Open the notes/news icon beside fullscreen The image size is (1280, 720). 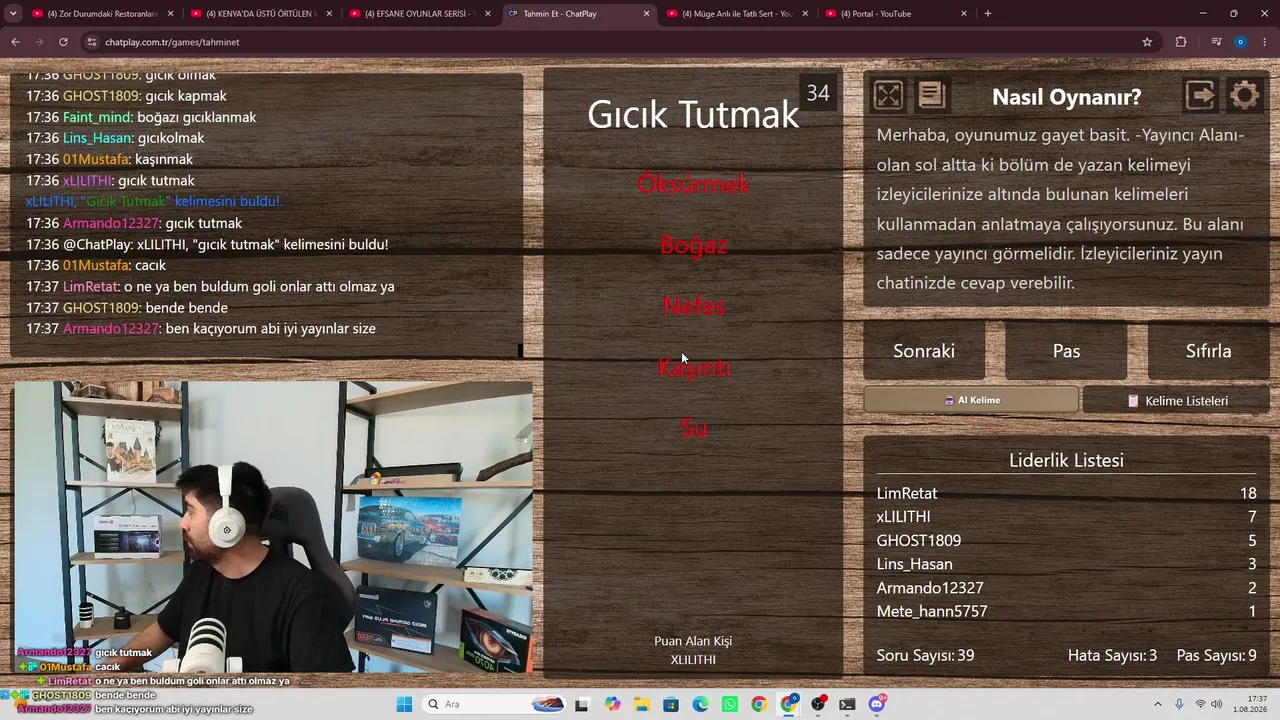[931, 95]
